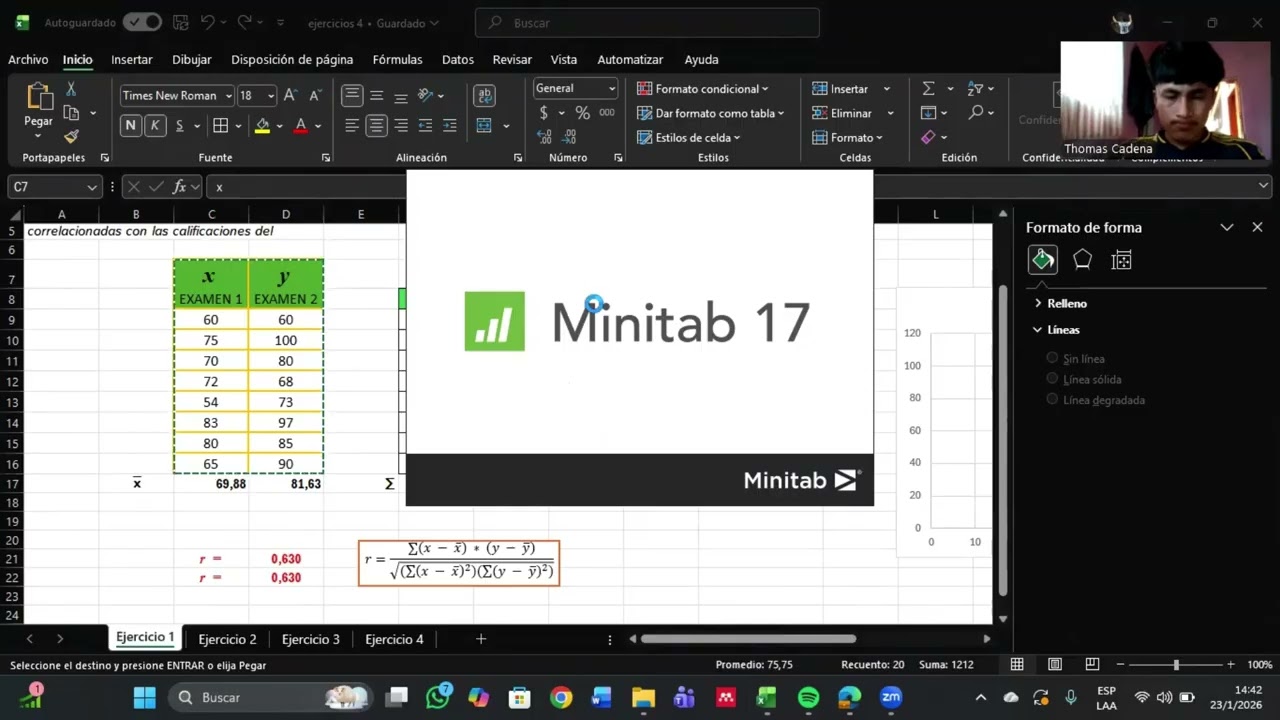Switch to Ejercicio 4 sheet tab
The width and height of the screenshot is (1280, 720).
(394, 639)
